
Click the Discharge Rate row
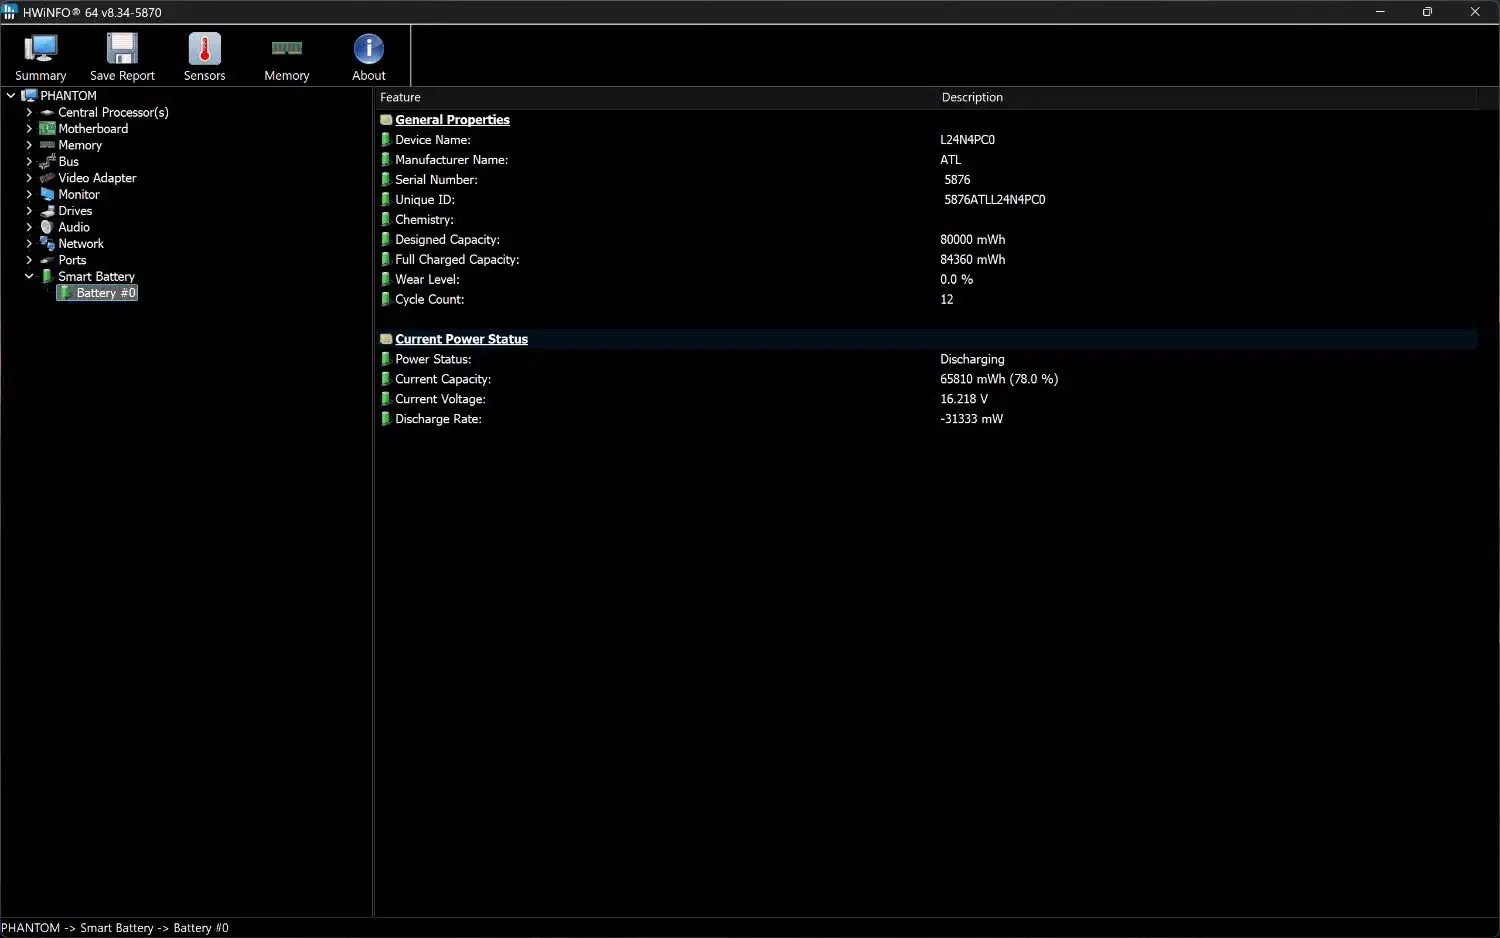pos(438,419)
